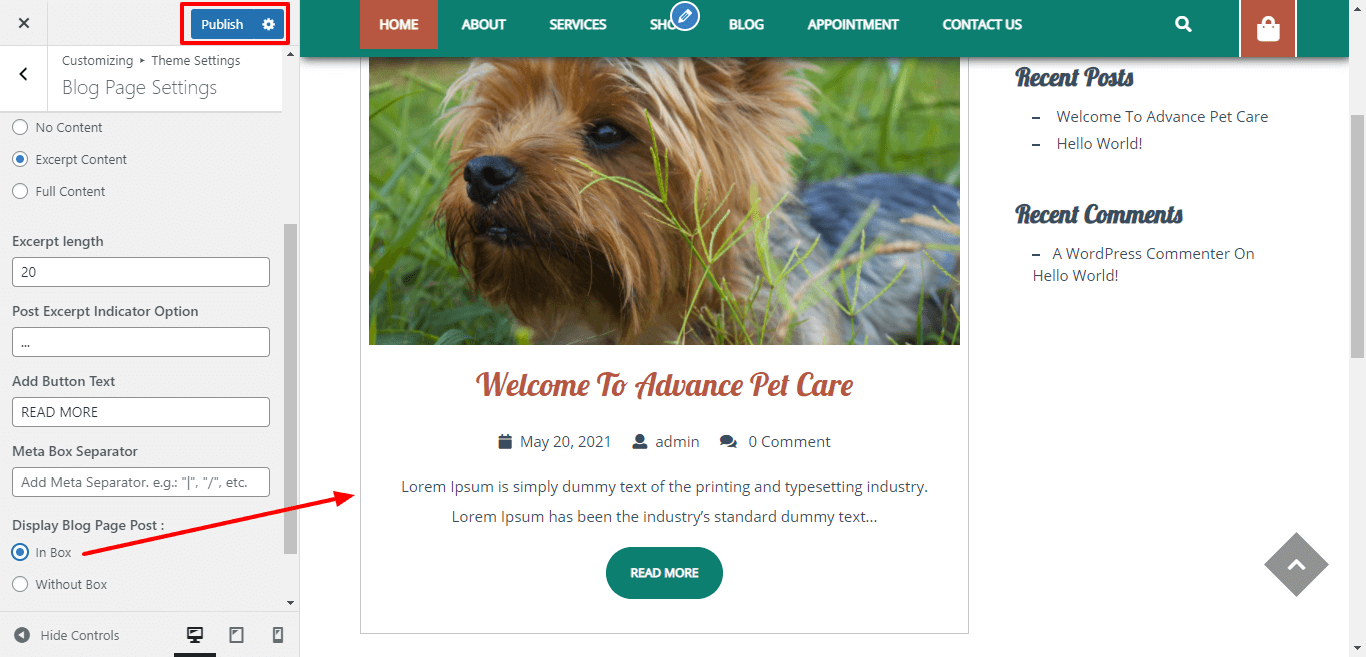Click the READ MORE button on post
1366x657 pixels.
click(664, 573)
